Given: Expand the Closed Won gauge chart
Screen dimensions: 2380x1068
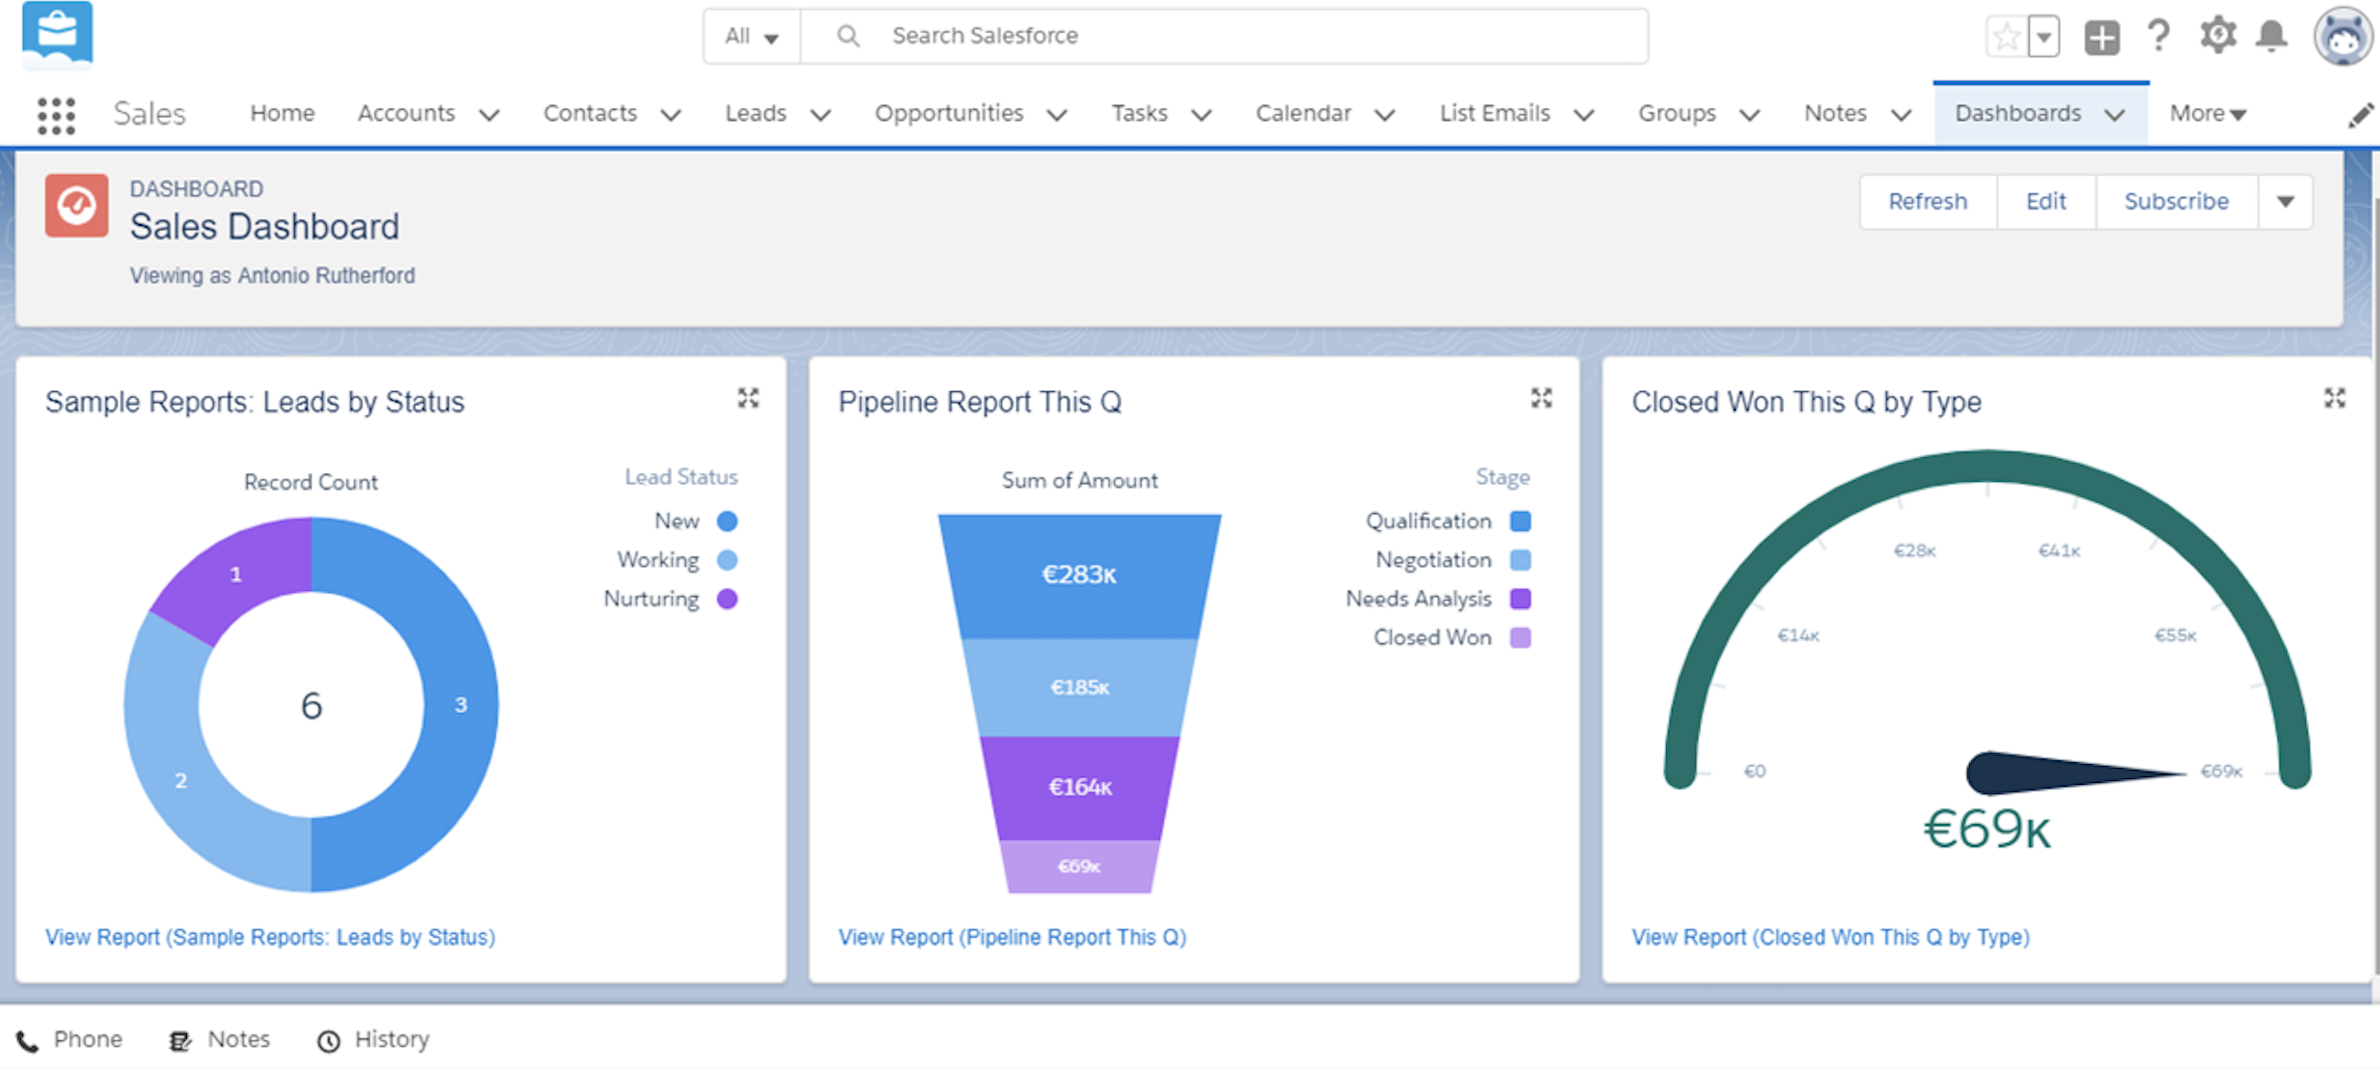Looking at the screenshot, I should pyautogui.click(x=2334, y=398).
